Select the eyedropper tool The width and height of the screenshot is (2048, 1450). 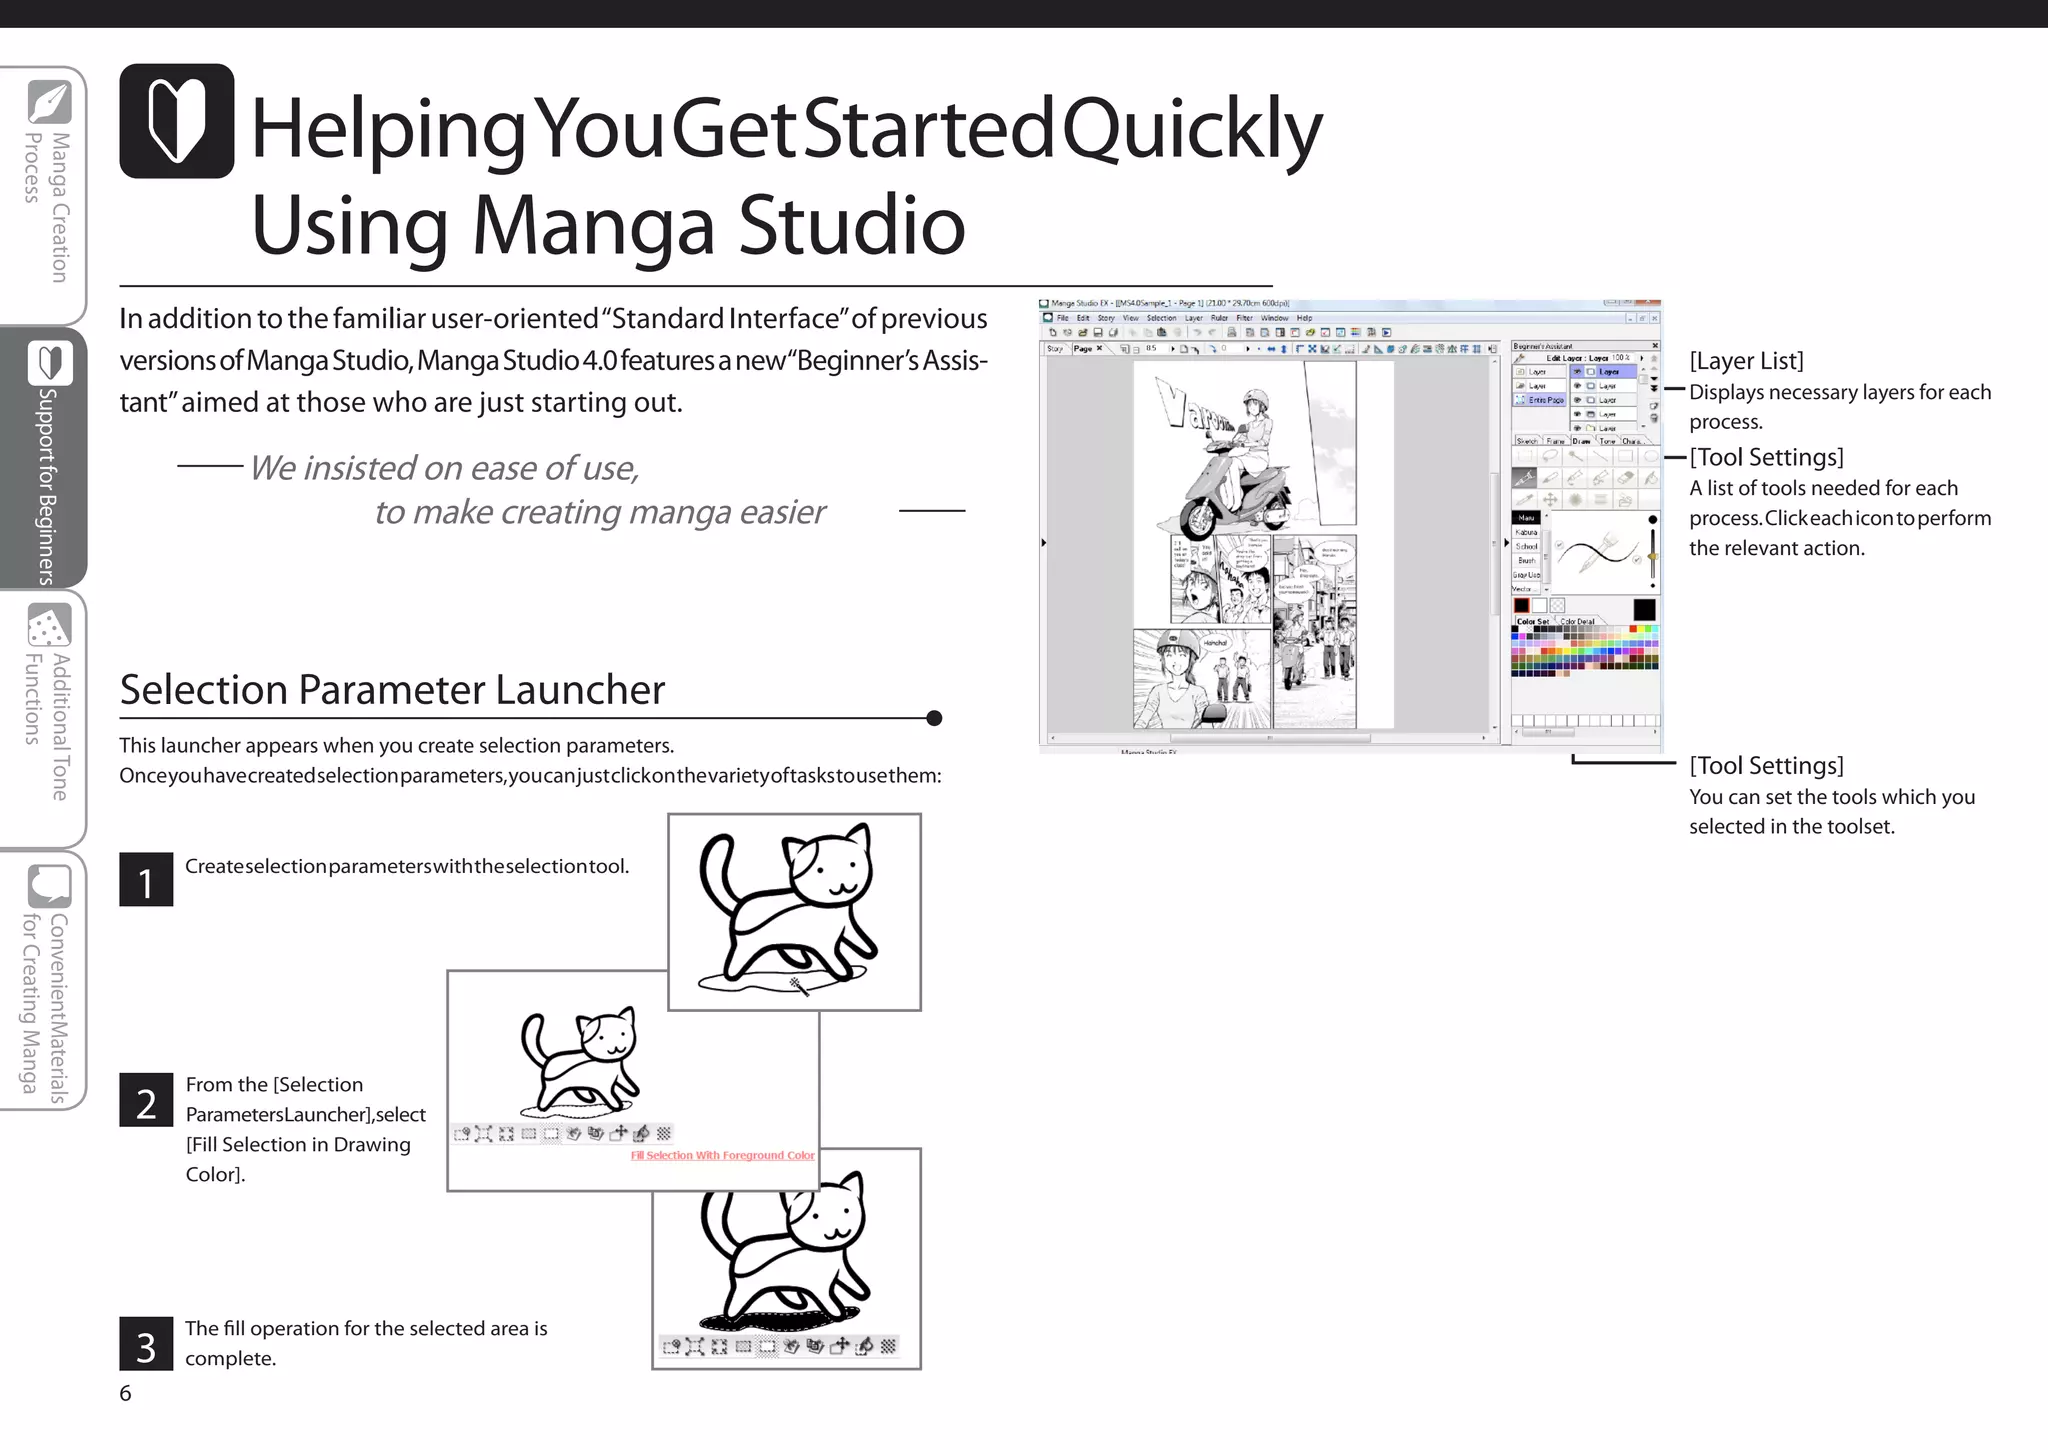tap(1524, 499)
